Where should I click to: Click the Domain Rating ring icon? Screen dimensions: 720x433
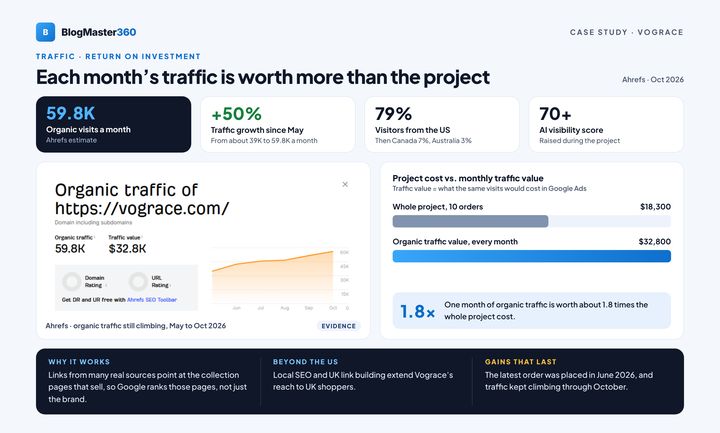(72, 281)
